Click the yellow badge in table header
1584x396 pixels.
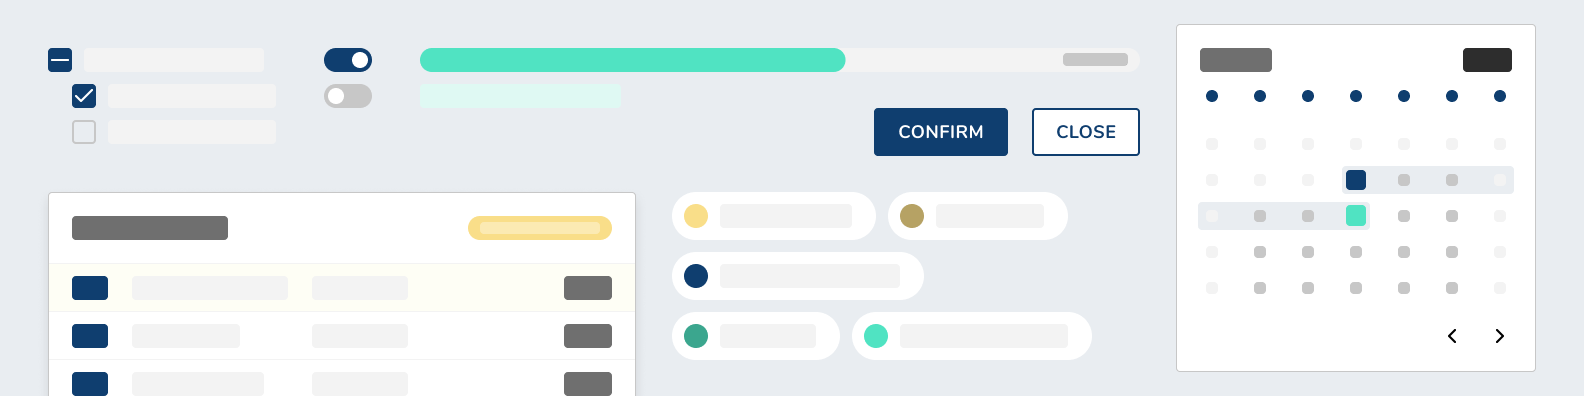(x=540, y=228)
